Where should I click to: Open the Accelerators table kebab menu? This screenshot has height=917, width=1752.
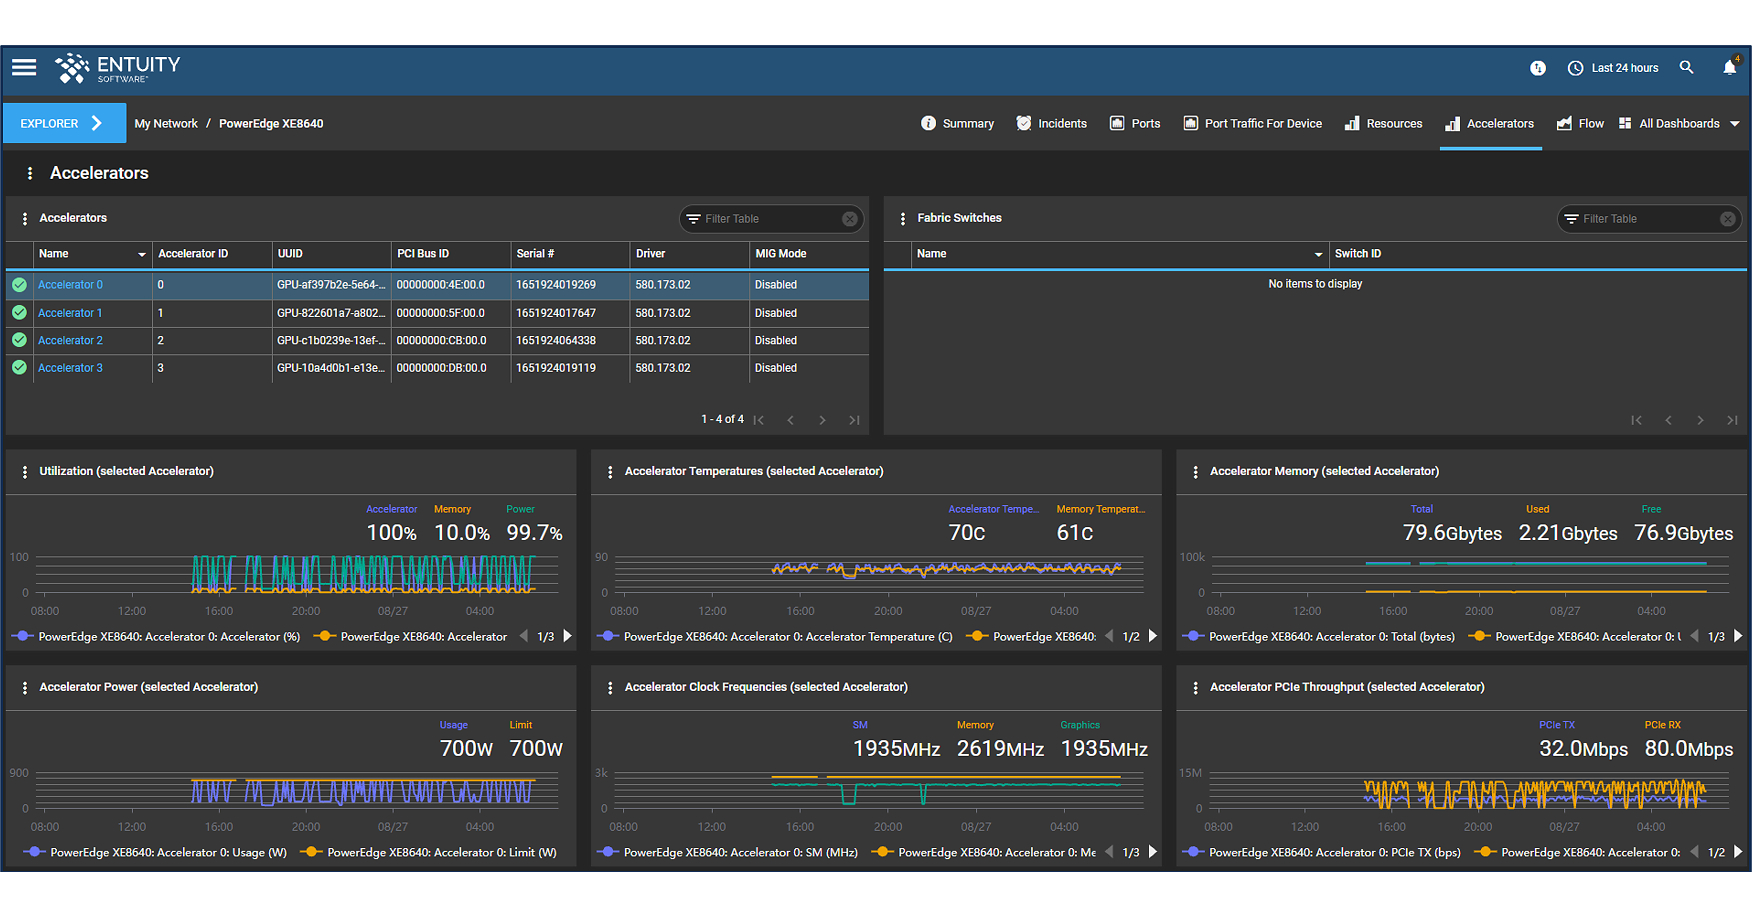point(25,218)
